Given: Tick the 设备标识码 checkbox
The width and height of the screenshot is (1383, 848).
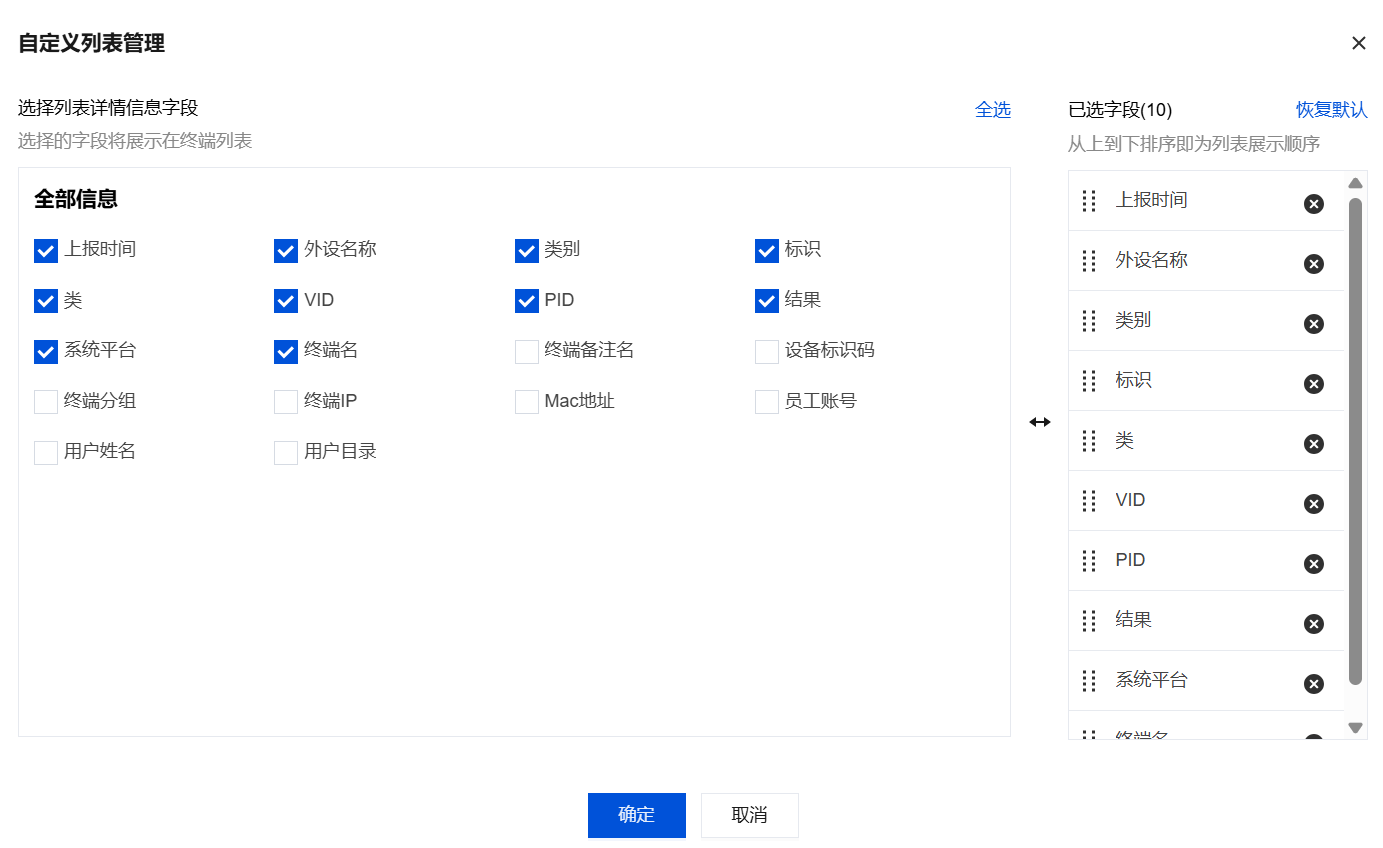Looking at the screenshot, I should tap(767, 352).
